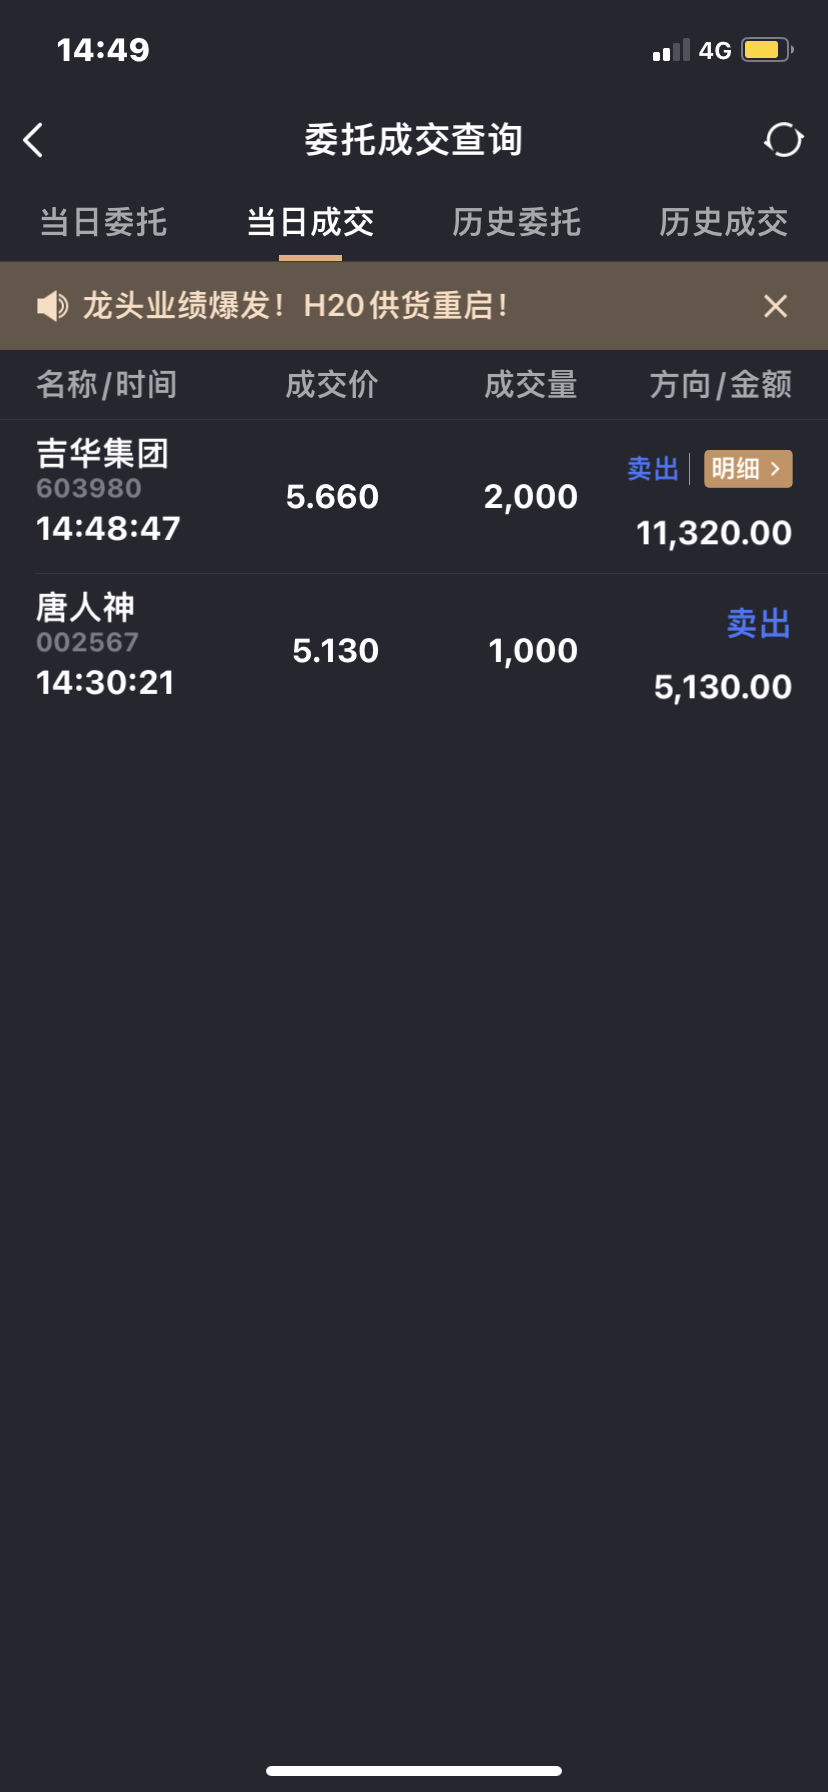Tap the speaker announcement icon
The image size is (828, 1792).
pyautogui.click(x=52, y=306)
